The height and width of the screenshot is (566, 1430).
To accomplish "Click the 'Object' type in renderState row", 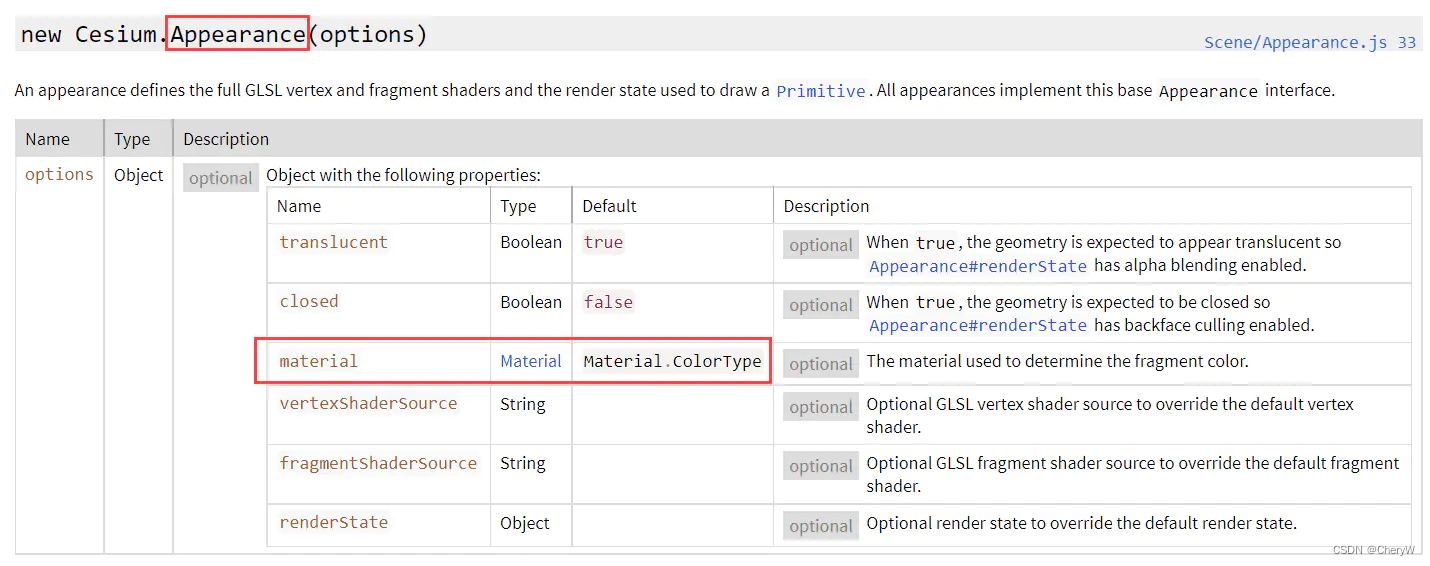I will (x=525, y=523).
